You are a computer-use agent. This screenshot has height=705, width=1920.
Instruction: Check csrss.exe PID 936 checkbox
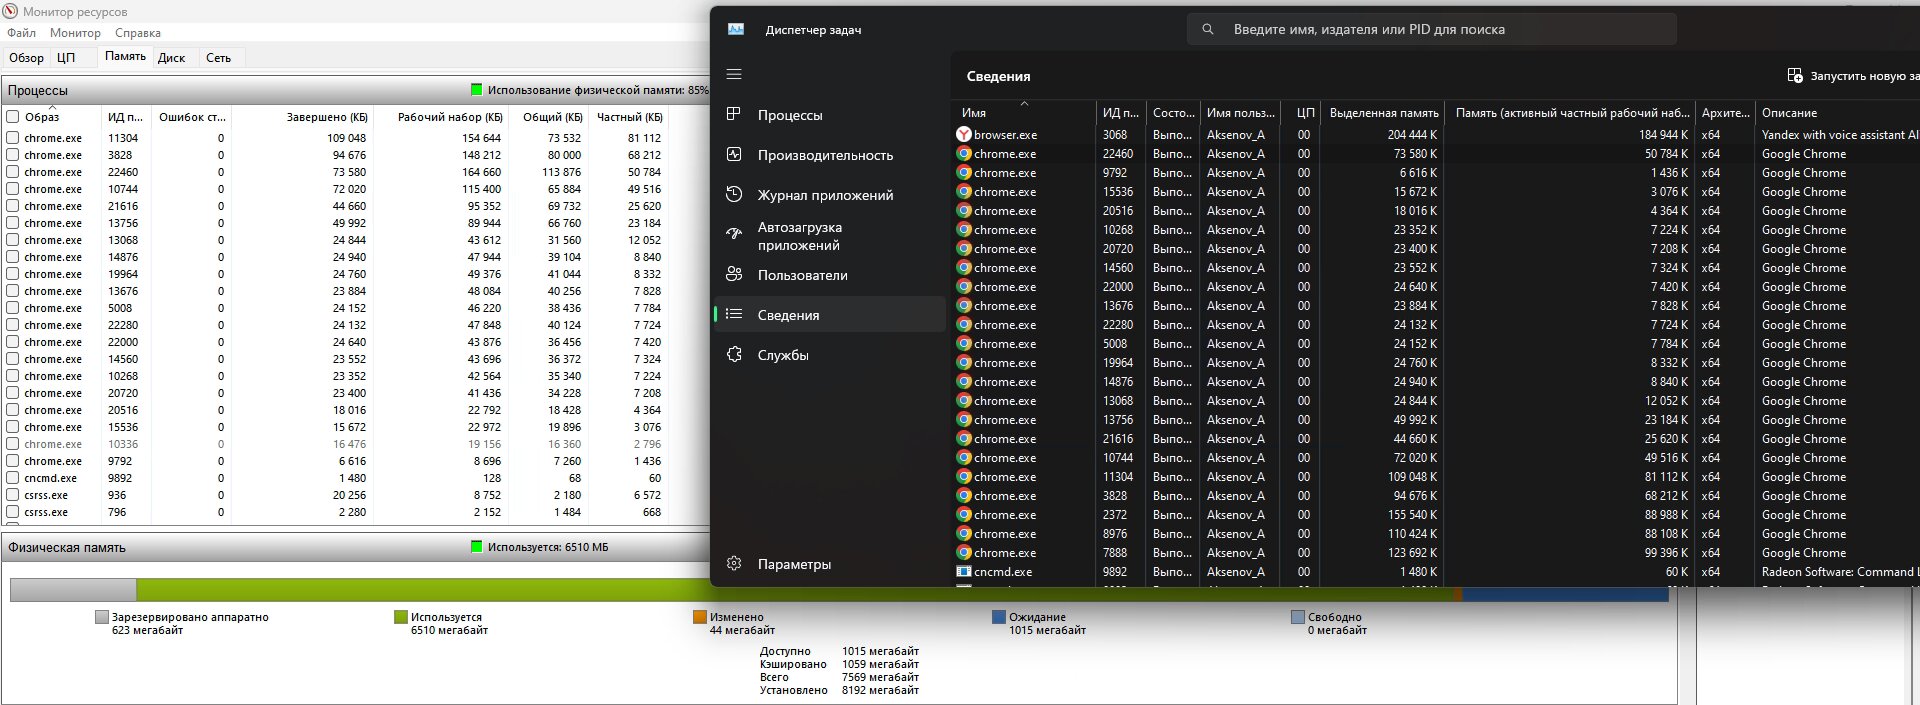click(13, 495)
